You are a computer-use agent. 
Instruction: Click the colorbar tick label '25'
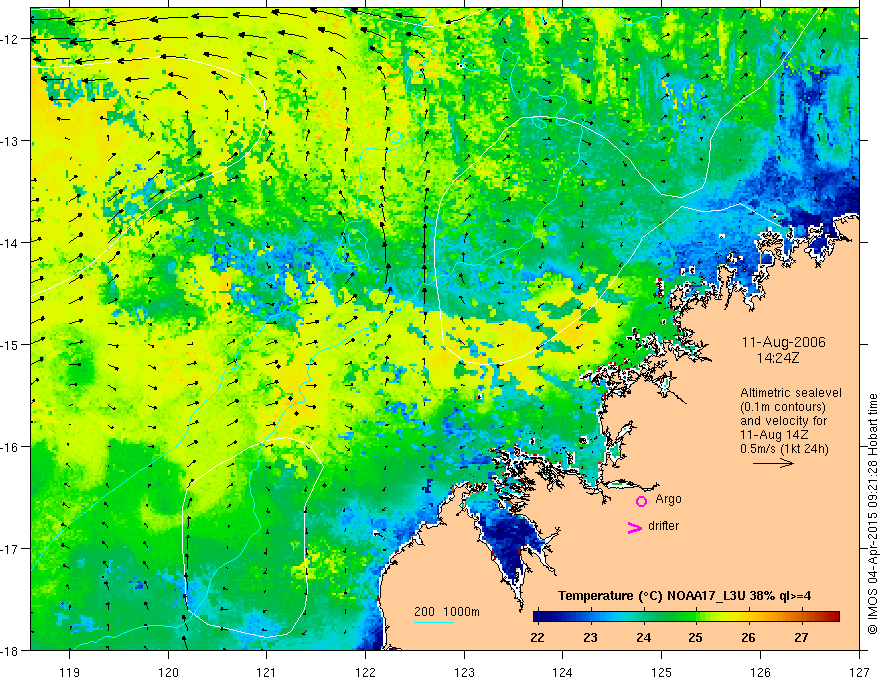coord(695,637)
